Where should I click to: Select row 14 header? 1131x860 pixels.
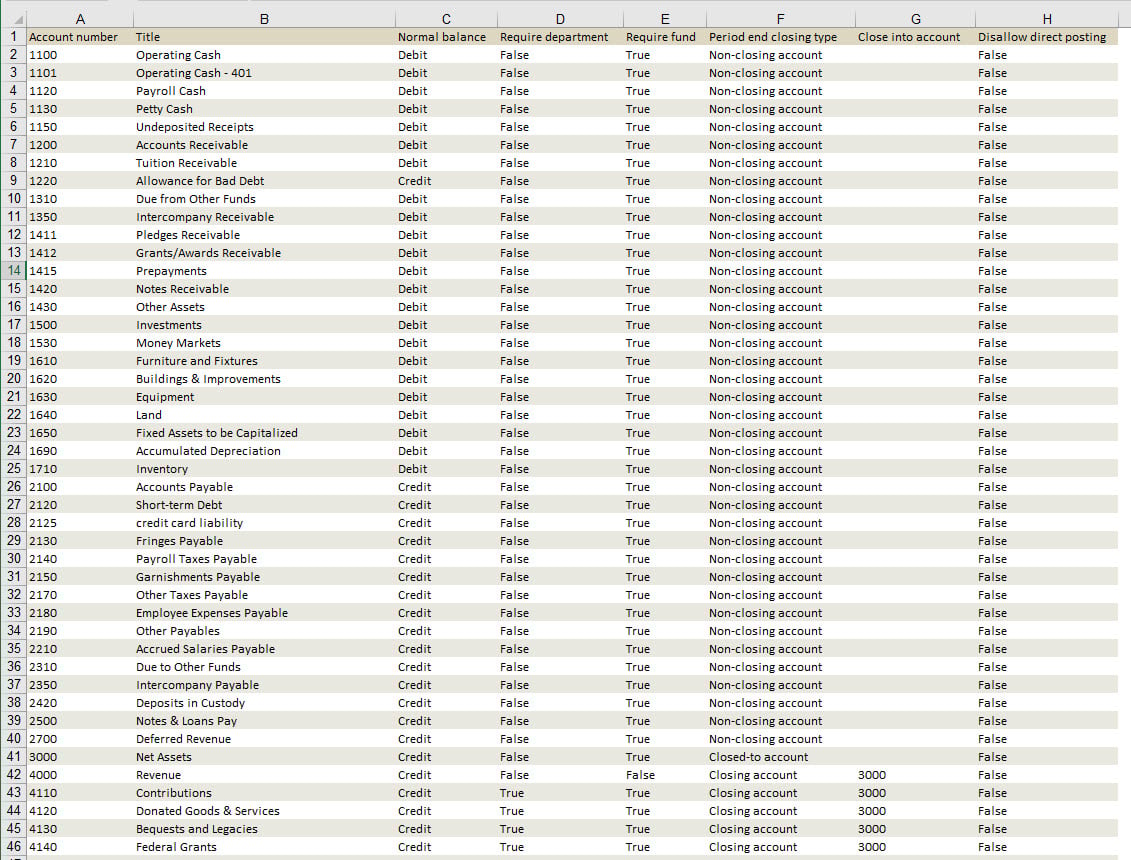pos(14,271)
